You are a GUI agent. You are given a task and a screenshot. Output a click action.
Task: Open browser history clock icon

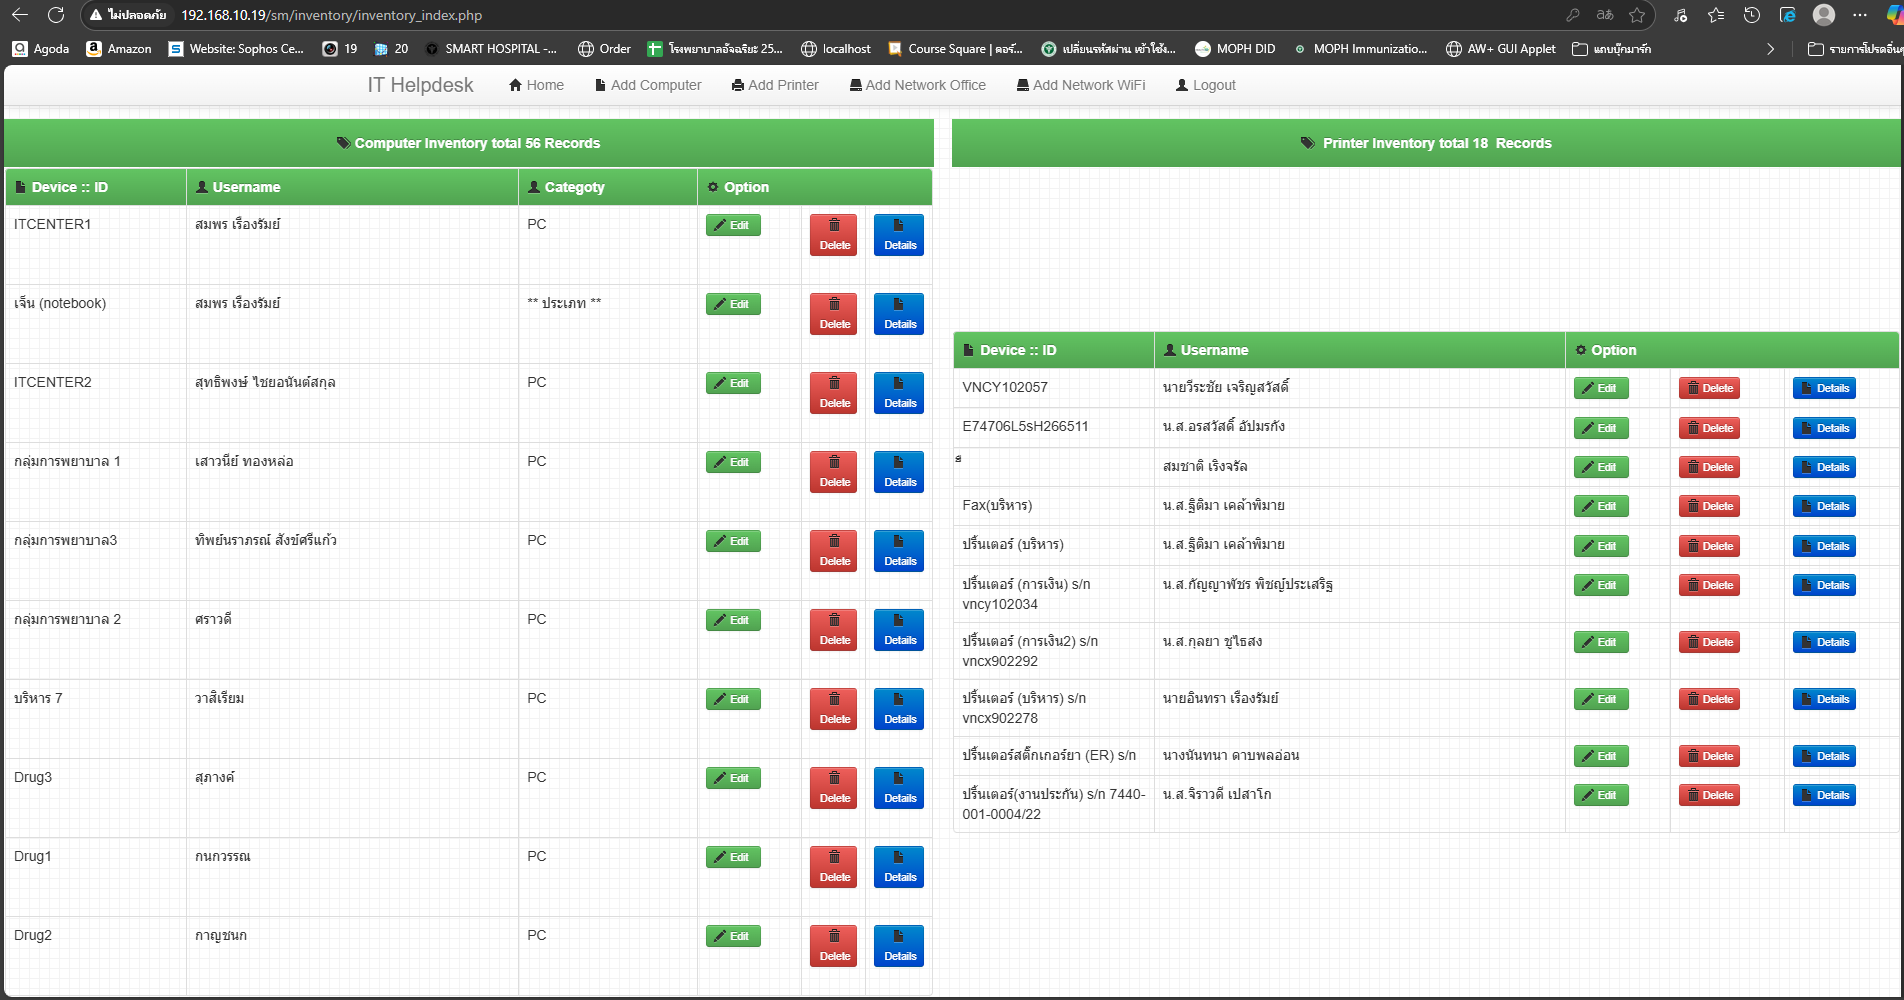click(1752, 15)
